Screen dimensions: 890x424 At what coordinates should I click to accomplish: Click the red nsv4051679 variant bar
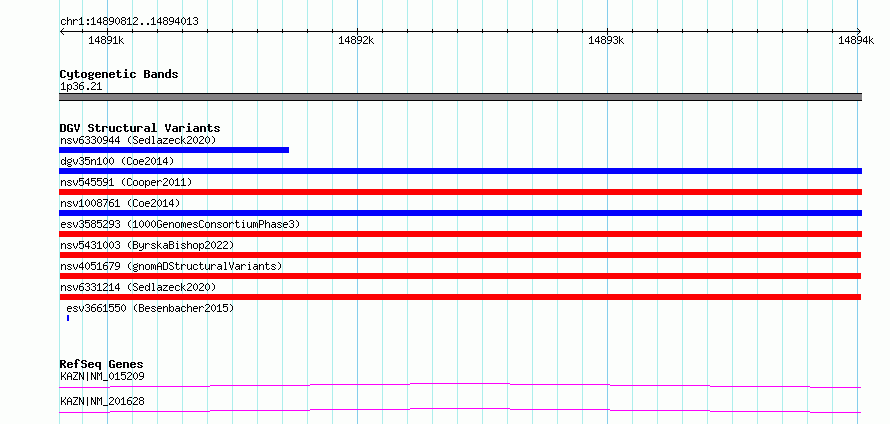click(460, 276)
